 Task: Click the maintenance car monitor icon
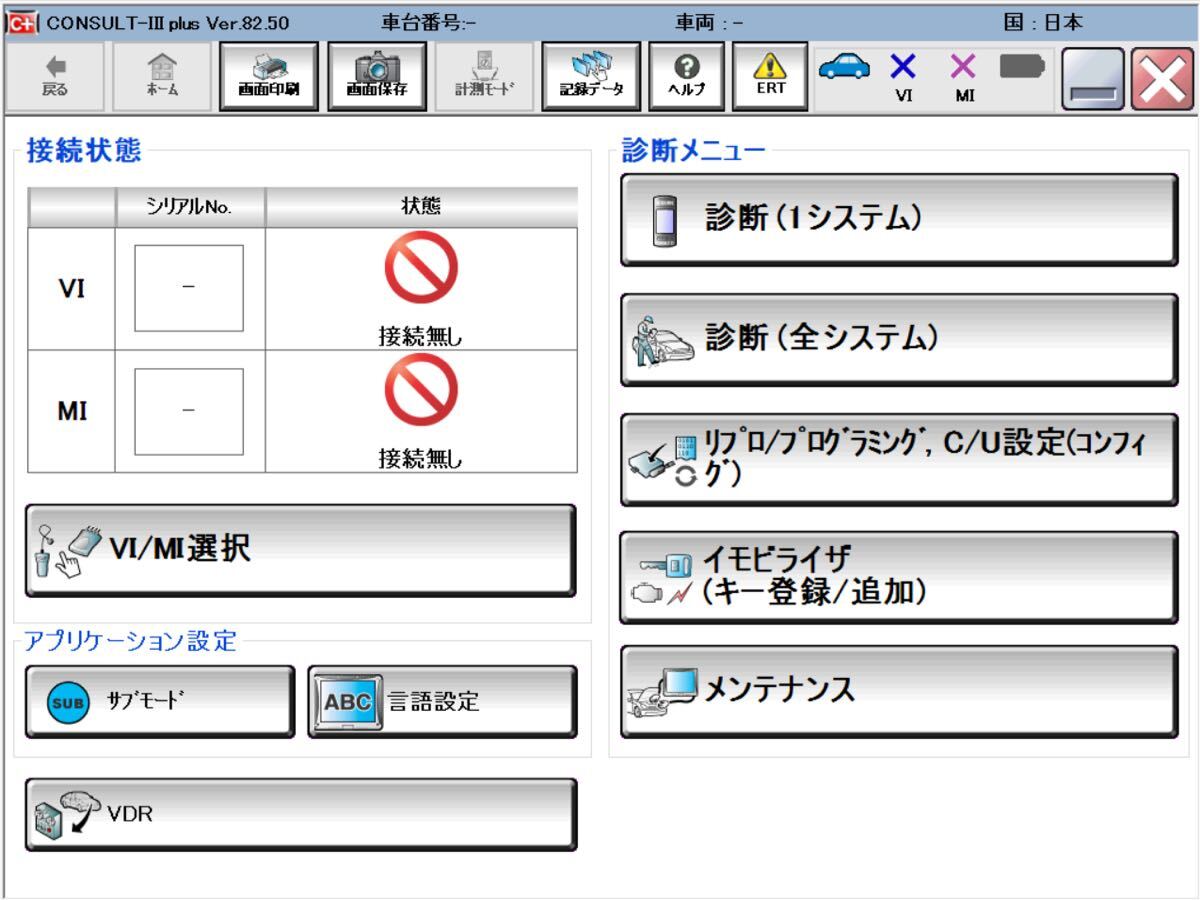pos(661,692)
